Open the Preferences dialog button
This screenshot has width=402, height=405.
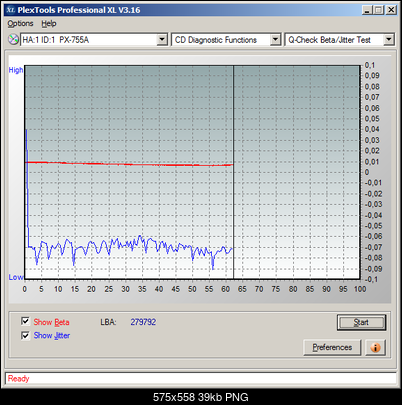(x=332, y=347)
